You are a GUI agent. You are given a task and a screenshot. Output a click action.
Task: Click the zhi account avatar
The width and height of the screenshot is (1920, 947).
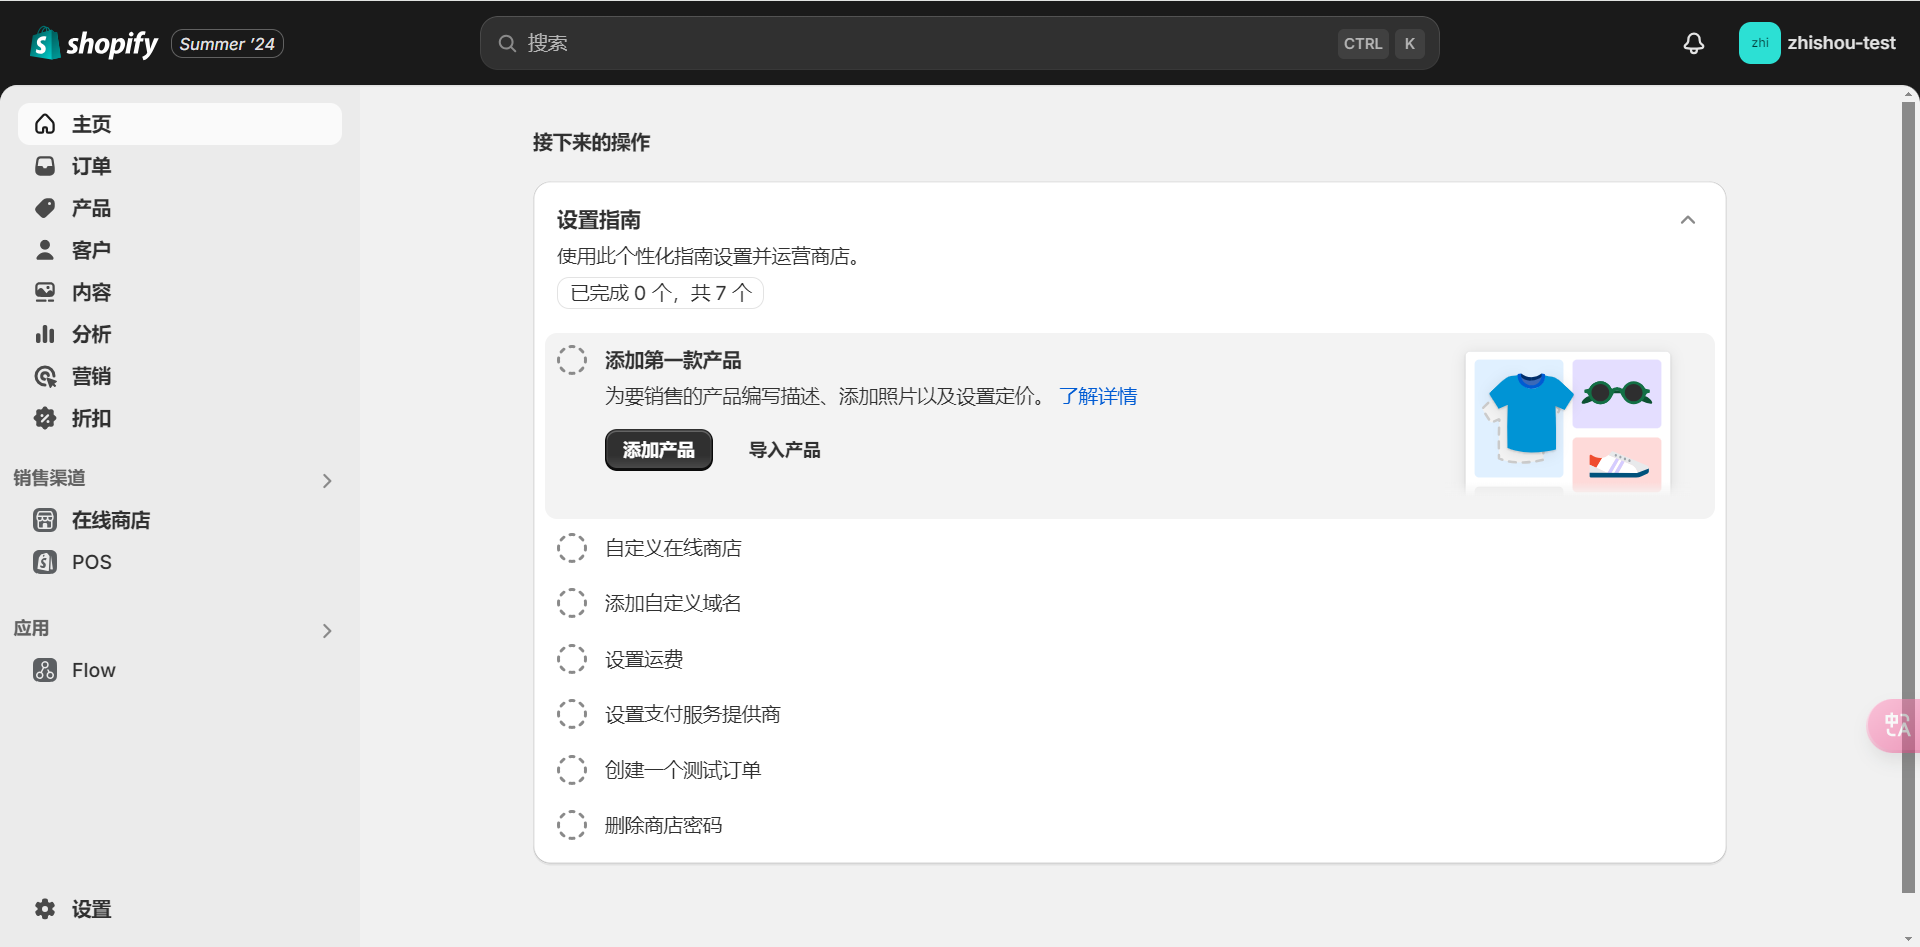tap(1759, 43)
